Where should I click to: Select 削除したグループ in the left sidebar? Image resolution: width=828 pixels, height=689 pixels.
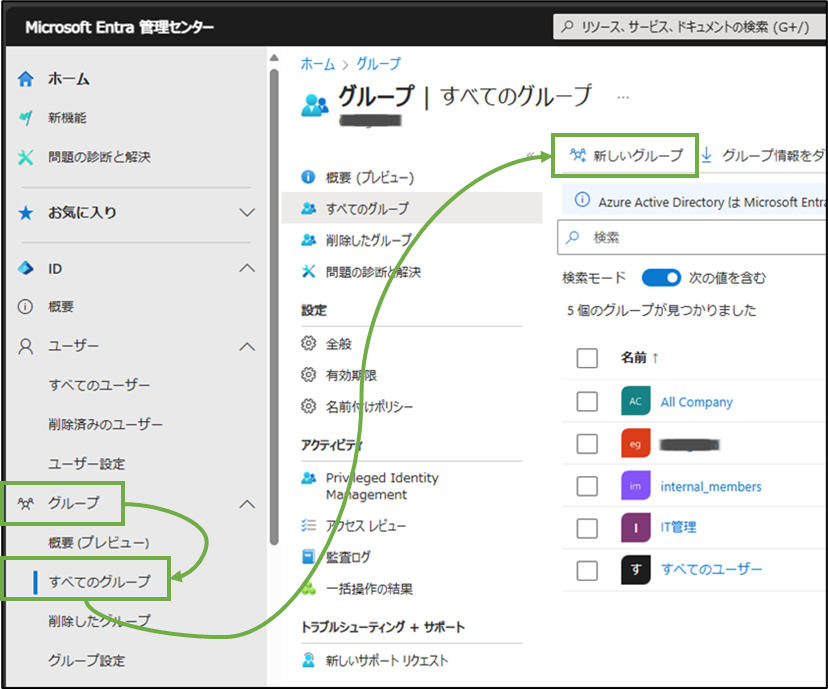click(x=99, y=621)
